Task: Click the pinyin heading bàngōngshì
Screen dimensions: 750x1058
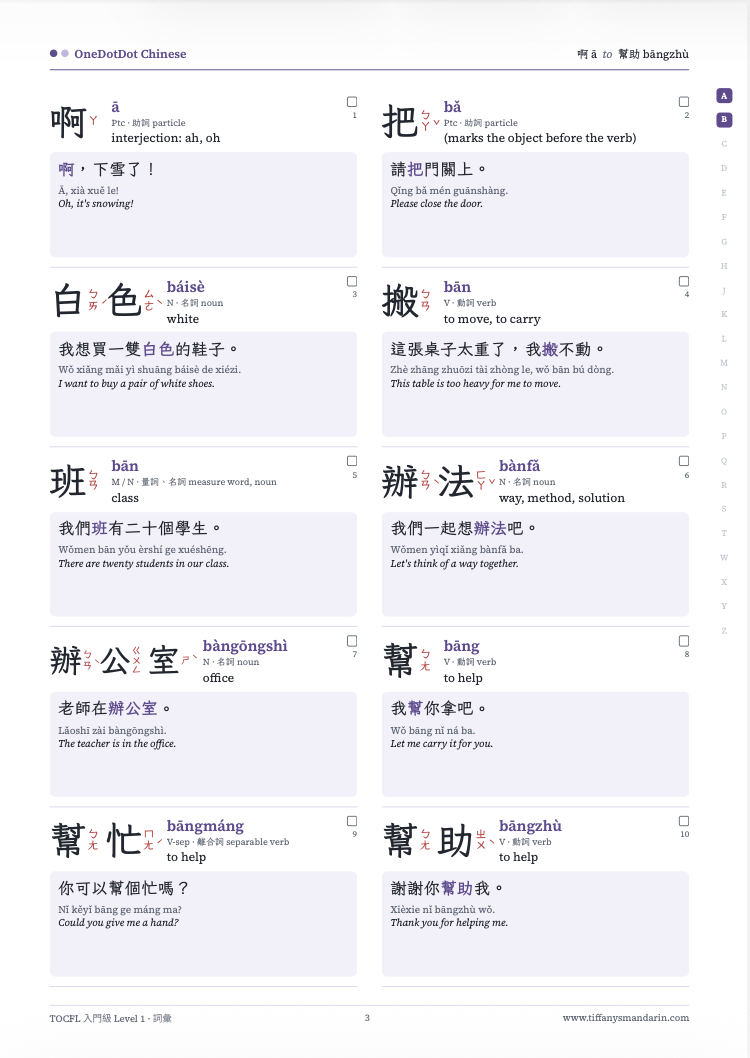Action: click(x=245, y=646)
